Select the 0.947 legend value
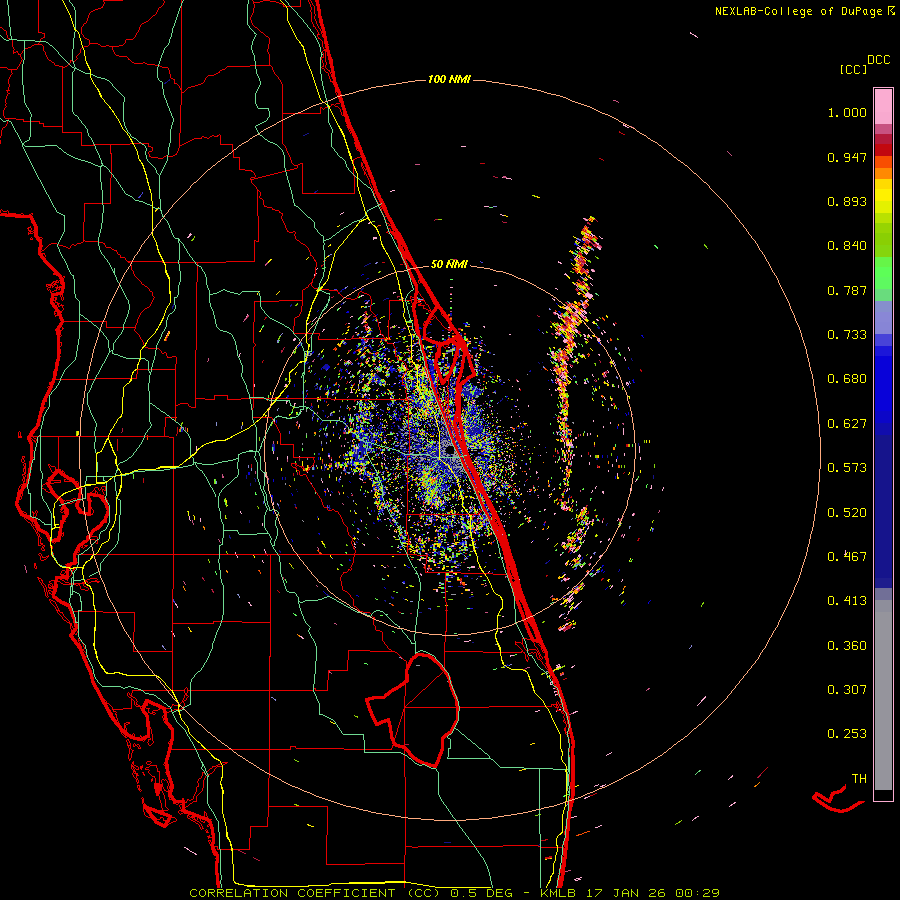The height and width of the screenshot is (900, 900). coord(847,157)
